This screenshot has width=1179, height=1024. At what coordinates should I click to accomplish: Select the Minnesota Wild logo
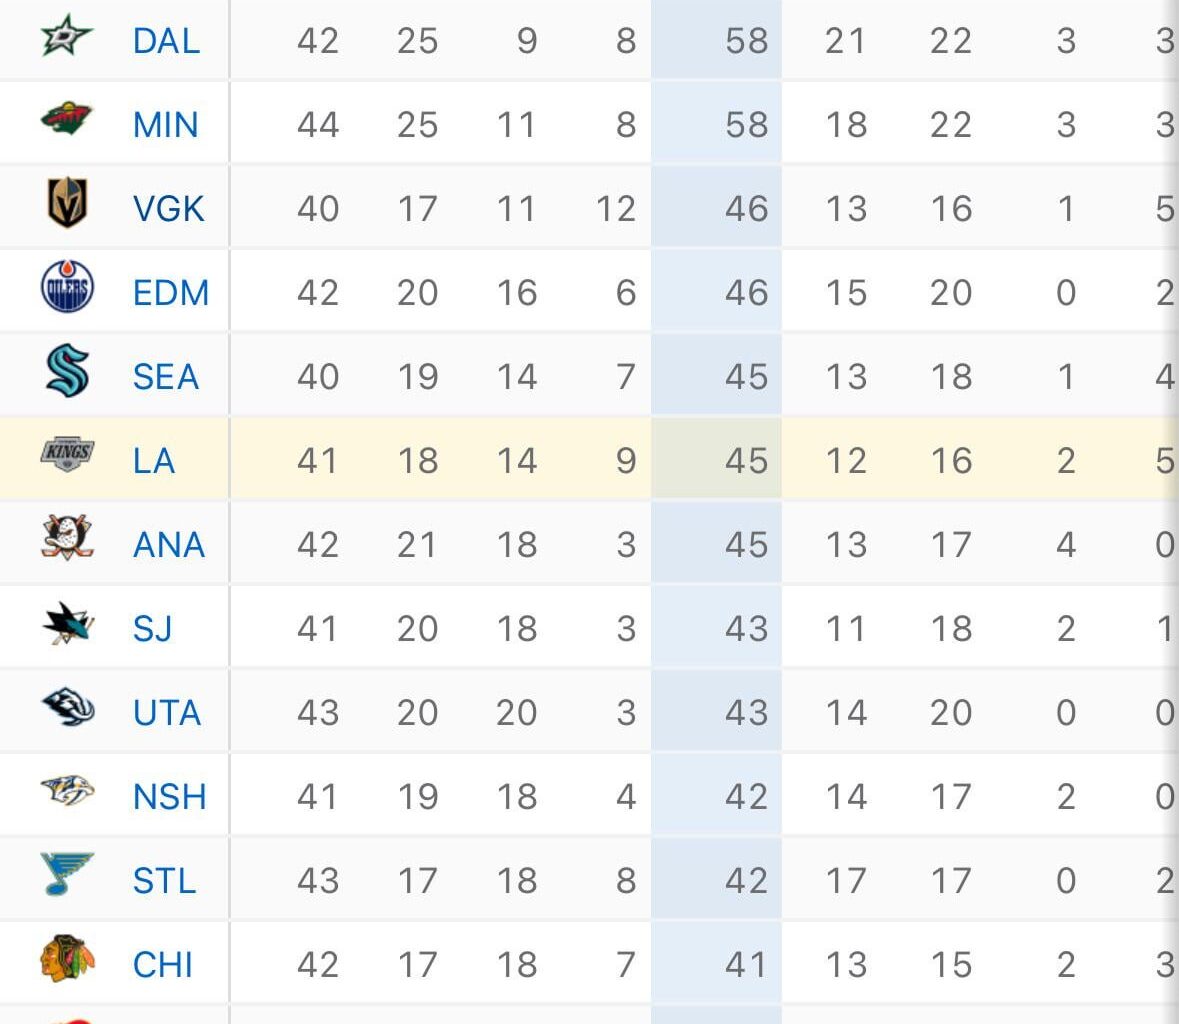(x=65, y=124)
